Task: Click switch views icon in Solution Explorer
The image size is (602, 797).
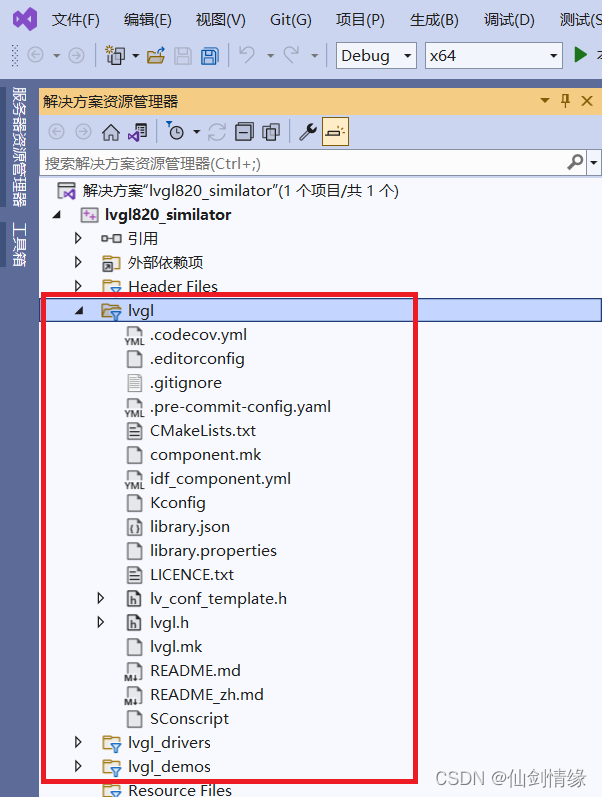Action: pyautogui.click(x=137, y=132)
